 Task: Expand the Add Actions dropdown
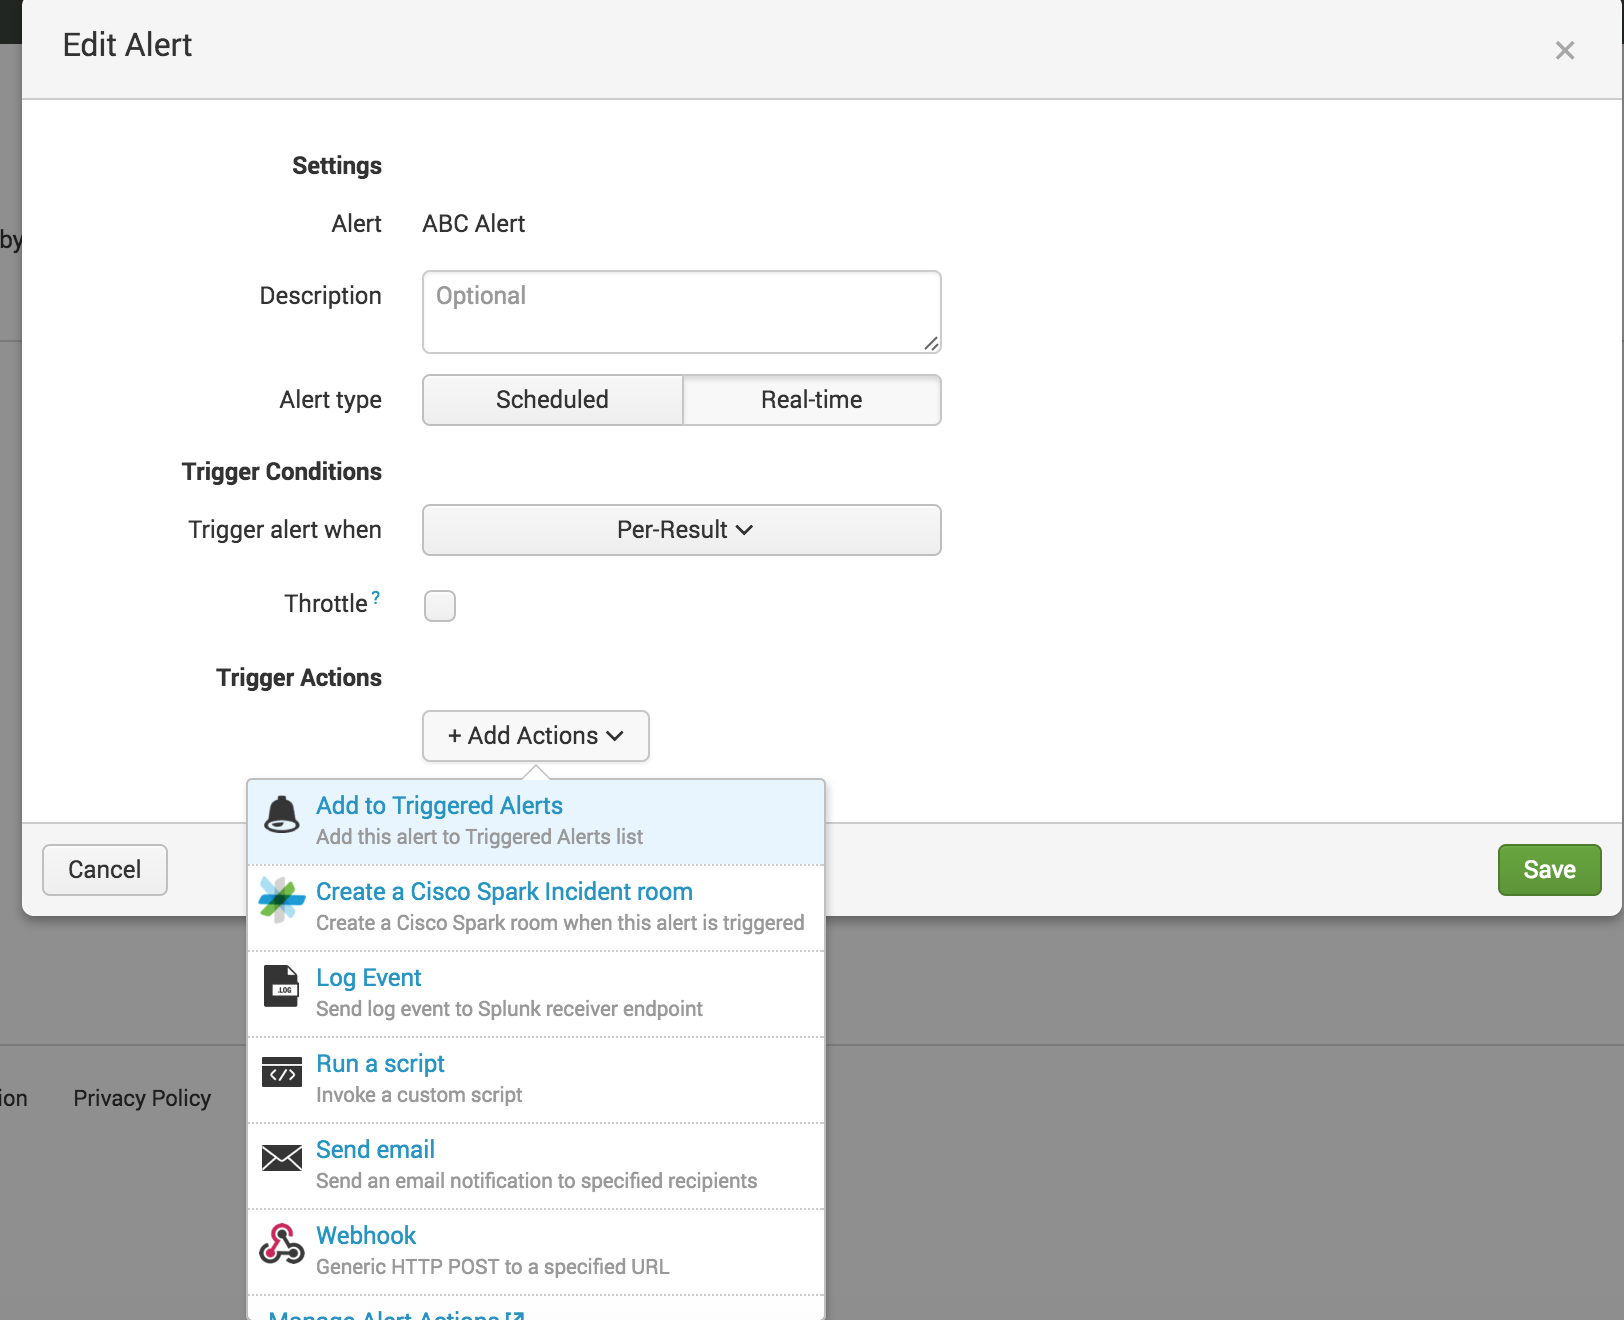tap(536, 736)
